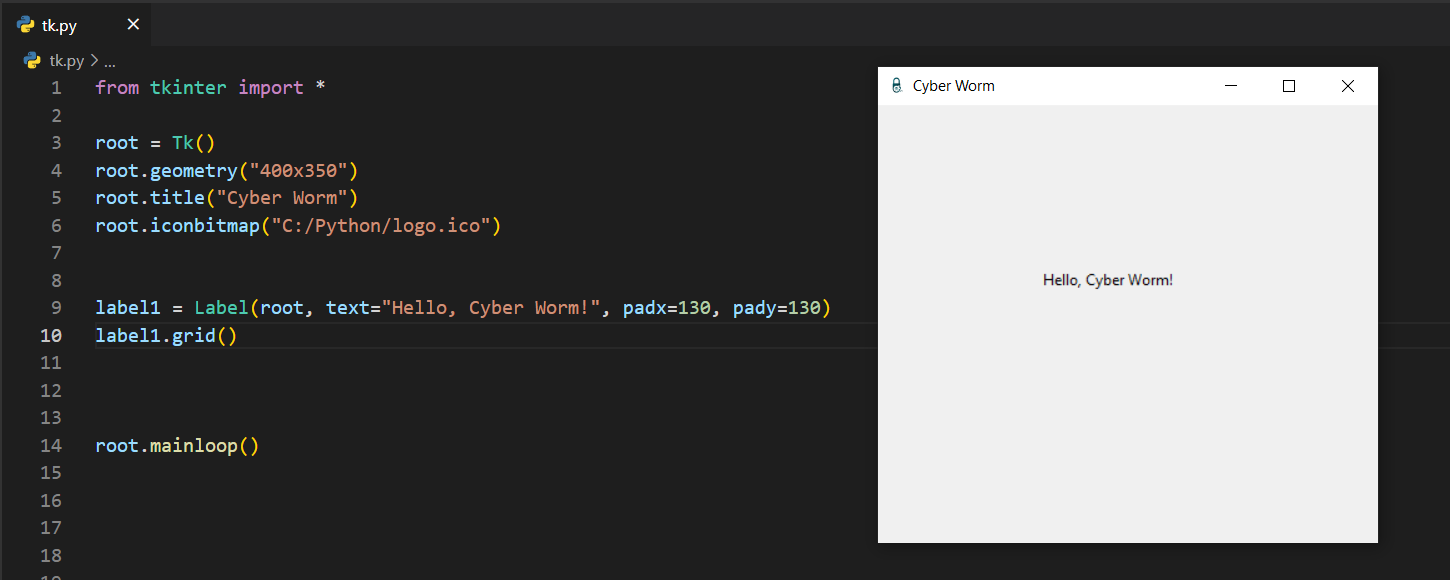Click the Cyber Worm title bar text
Viewport: 1450px width, 580px height.
point(953,86)
